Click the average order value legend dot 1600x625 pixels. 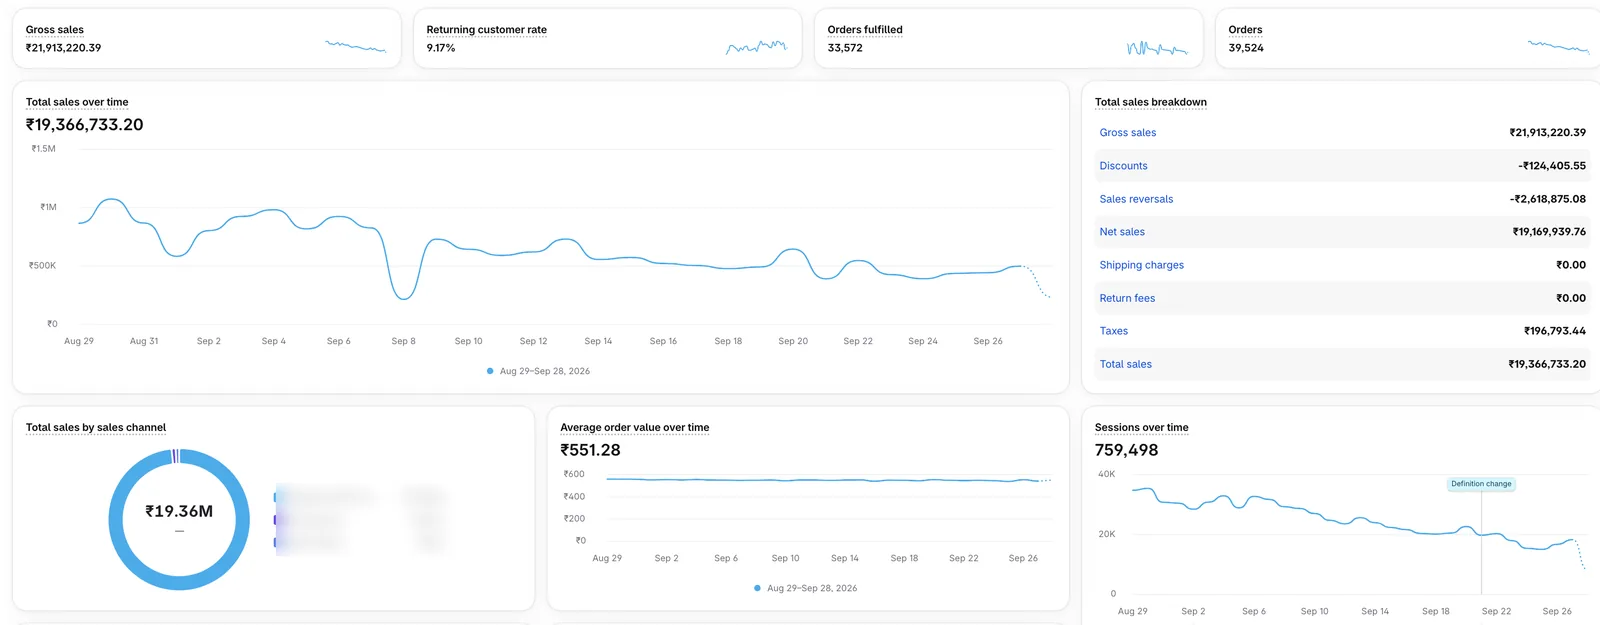click(757, 588)
